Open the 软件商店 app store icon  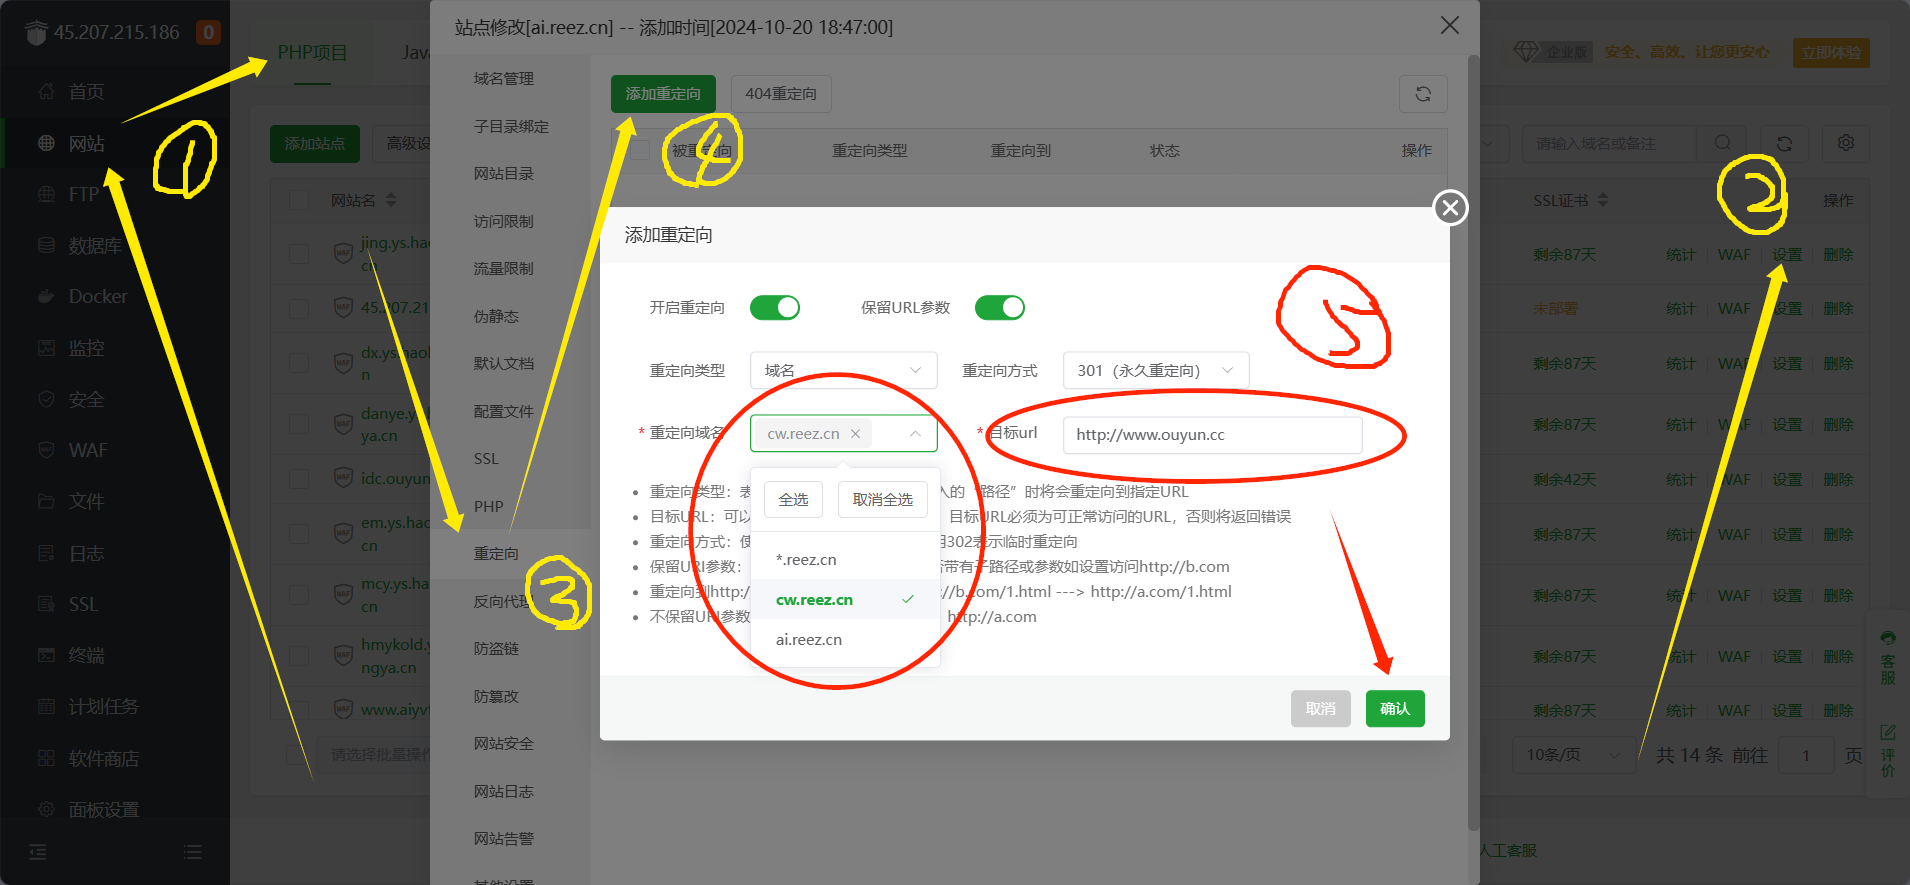pos(46,758)
